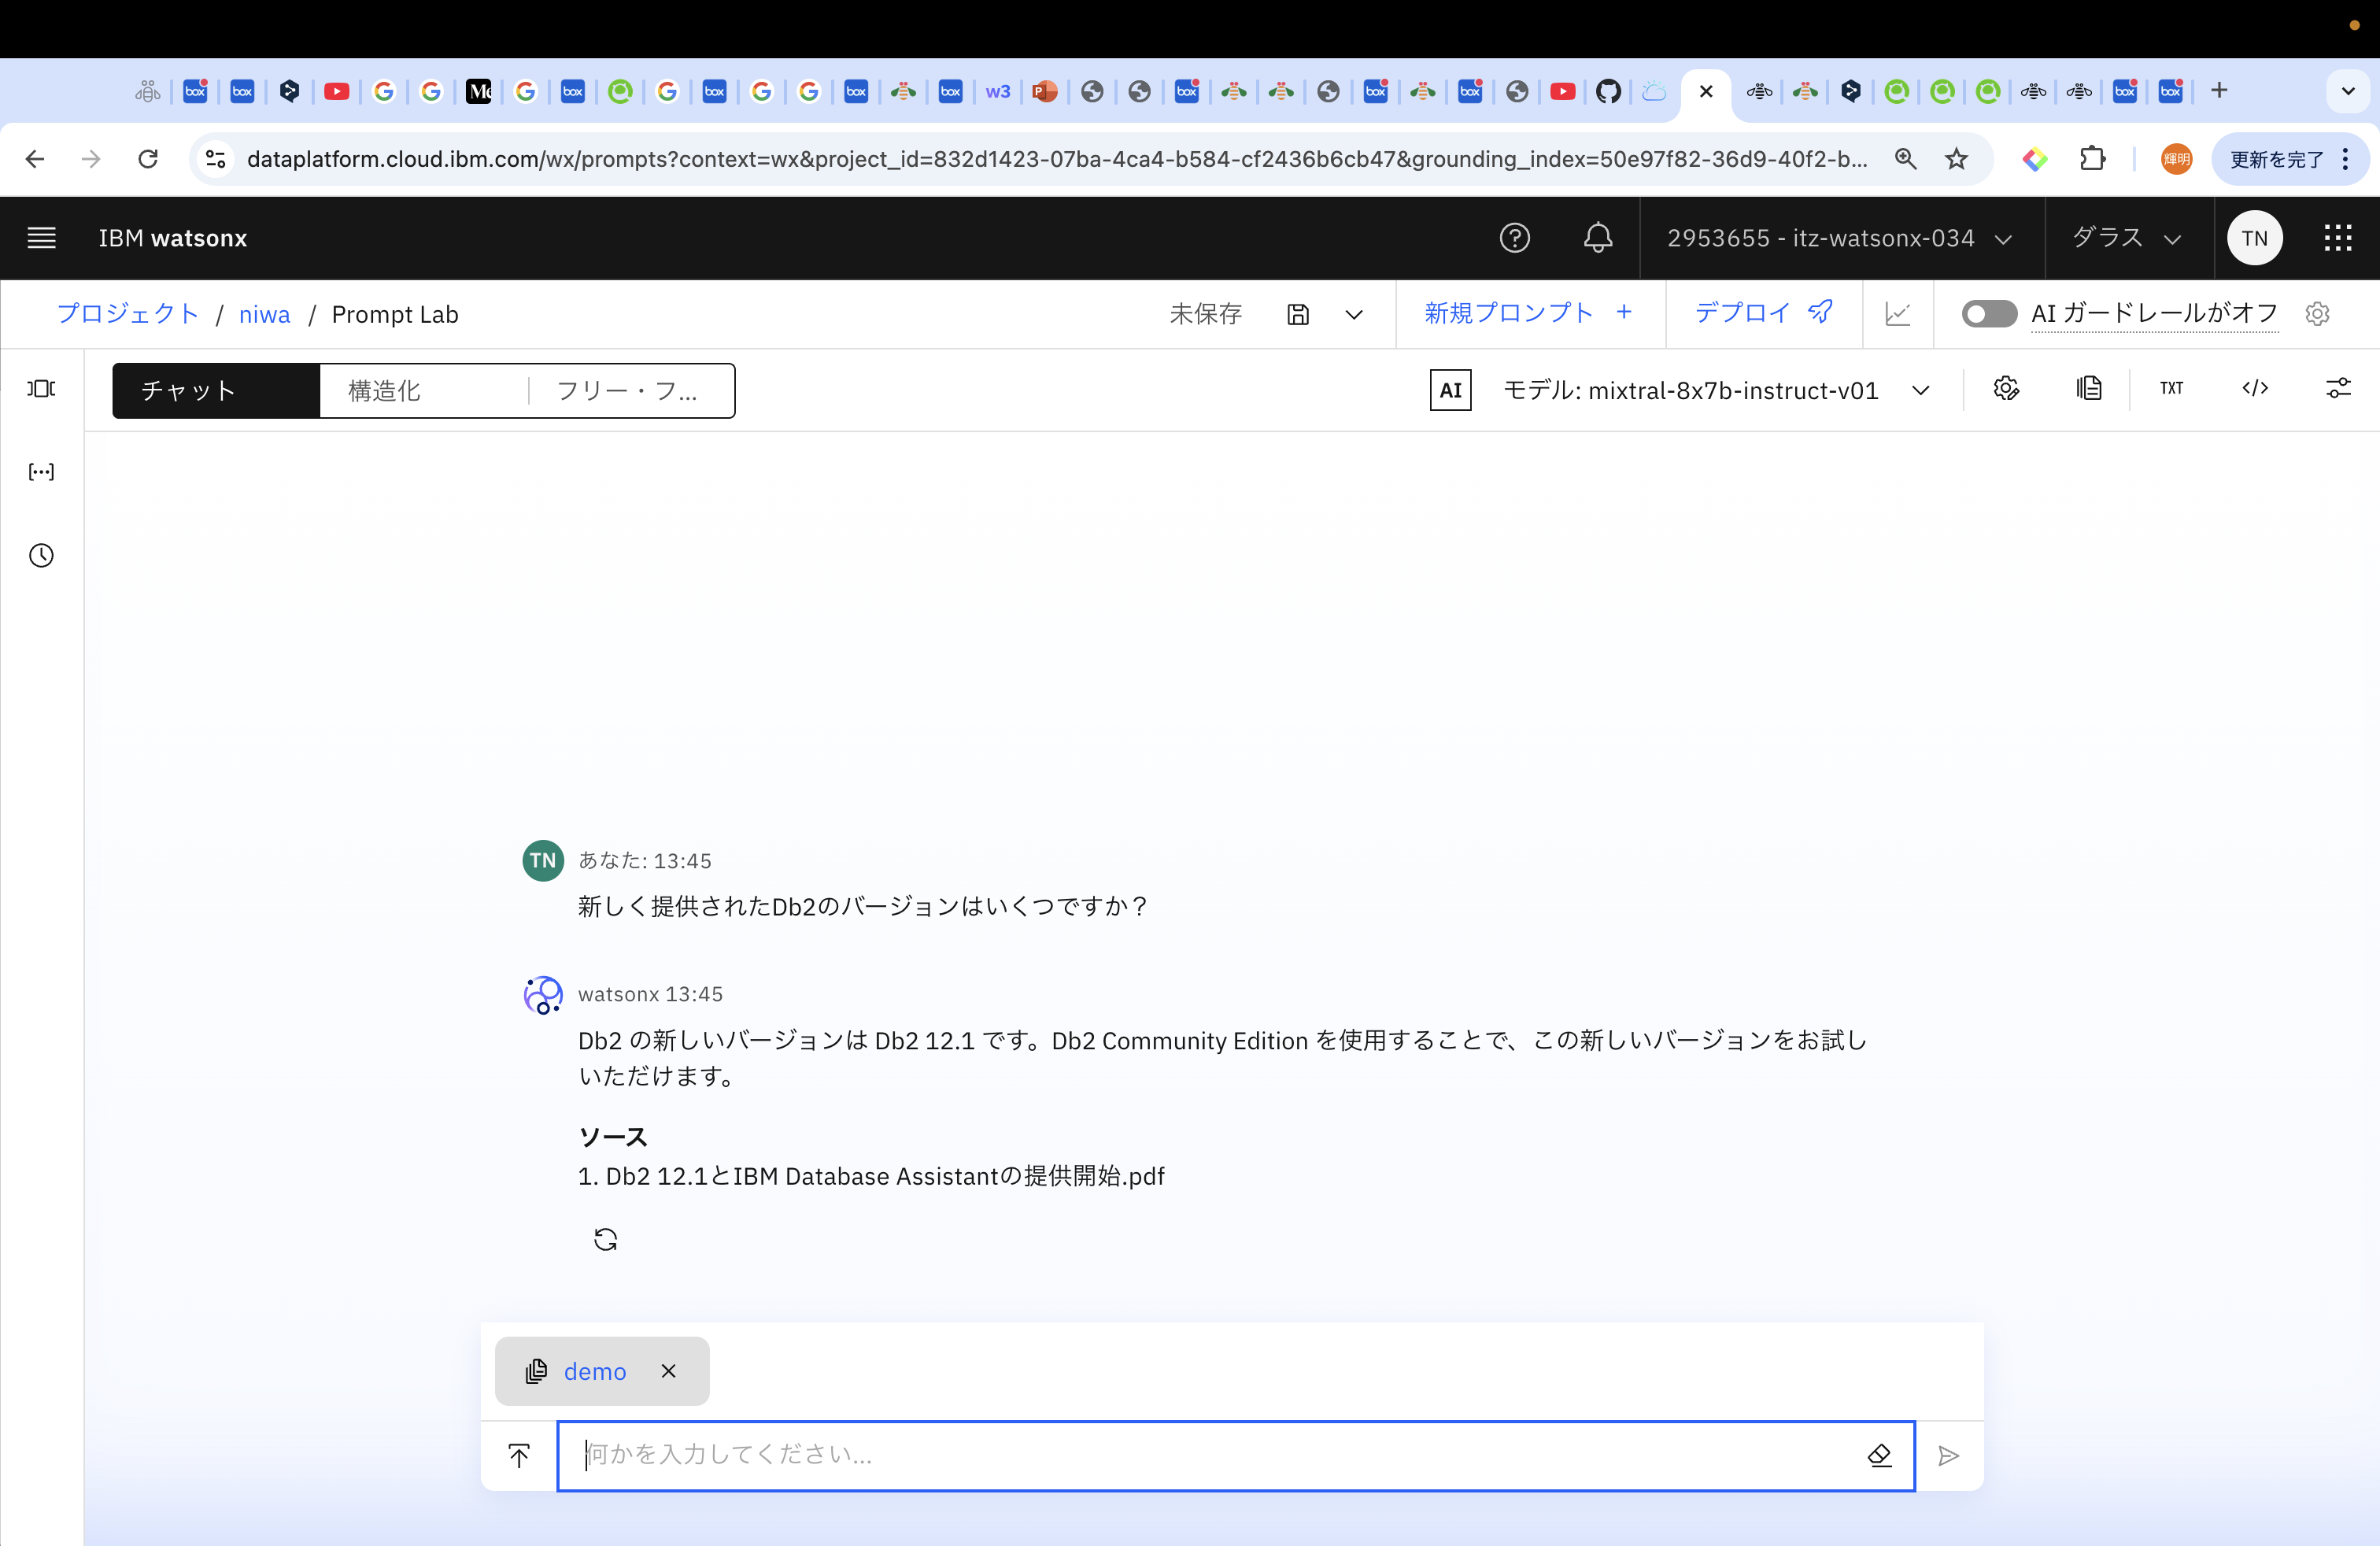This screenshot has height=1546, width=2380.
Task: Click the send message arrow icon
Action: [1948, 1455]
